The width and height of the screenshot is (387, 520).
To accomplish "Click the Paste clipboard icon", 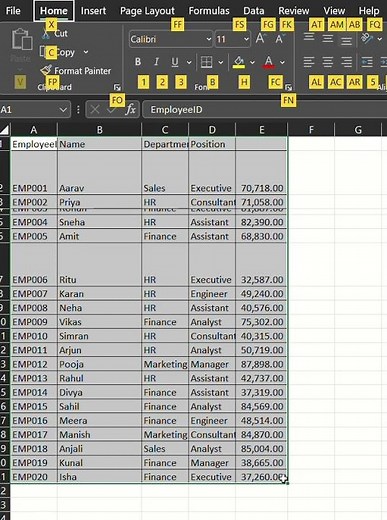I will click(22, 40).
